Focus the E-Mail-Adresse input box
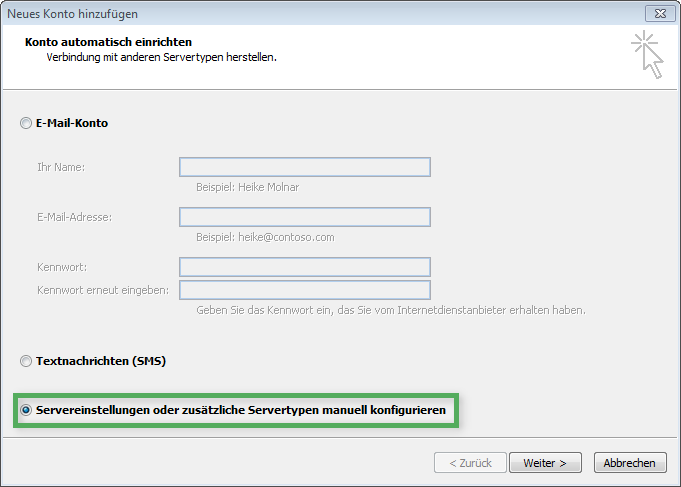The height and width of the screenshot is (487, 681). (305, 217)
